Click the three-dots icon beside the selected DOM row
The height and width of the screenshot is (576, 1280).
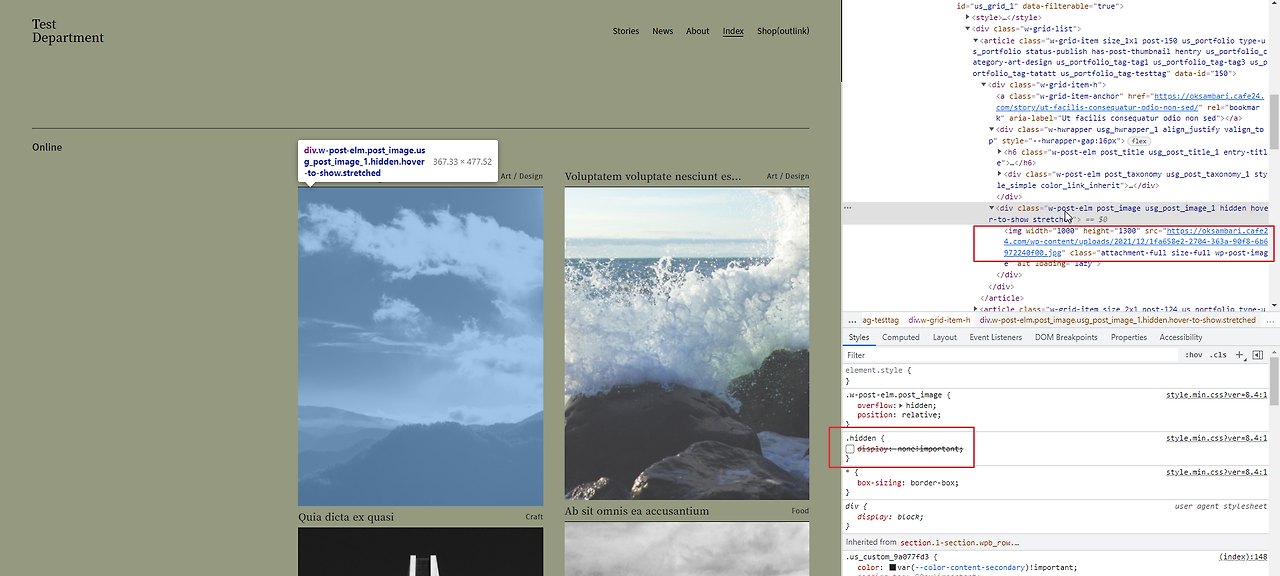point(848,207)
